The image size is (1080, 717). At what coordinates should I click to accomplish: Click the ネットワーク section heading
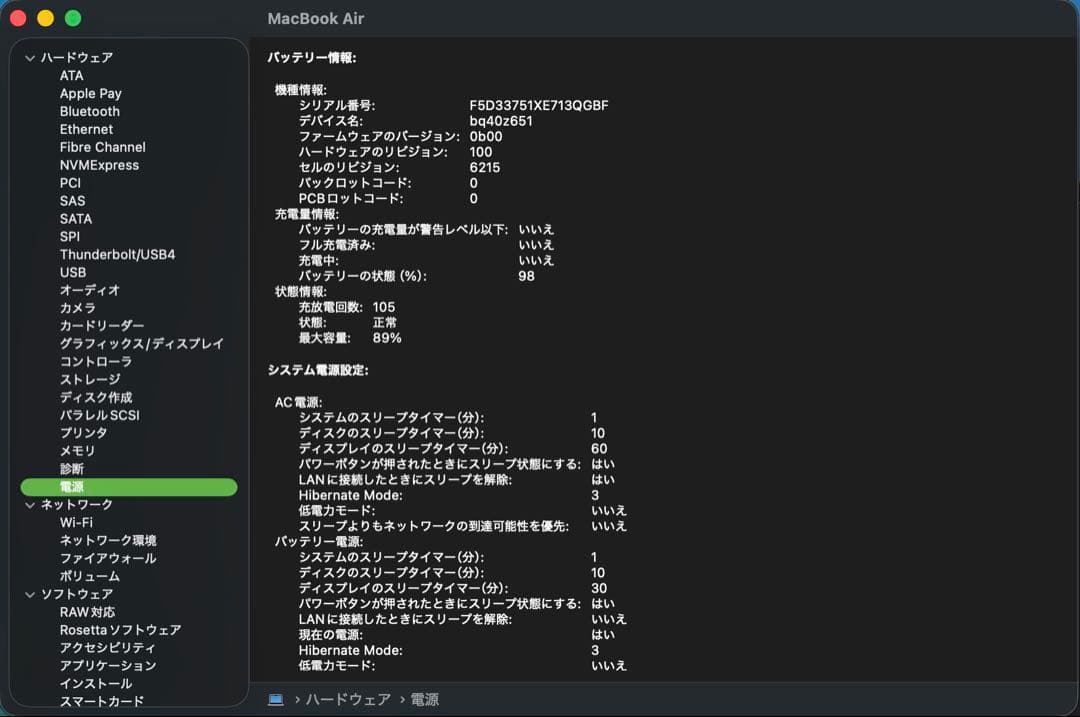point(76,505)
